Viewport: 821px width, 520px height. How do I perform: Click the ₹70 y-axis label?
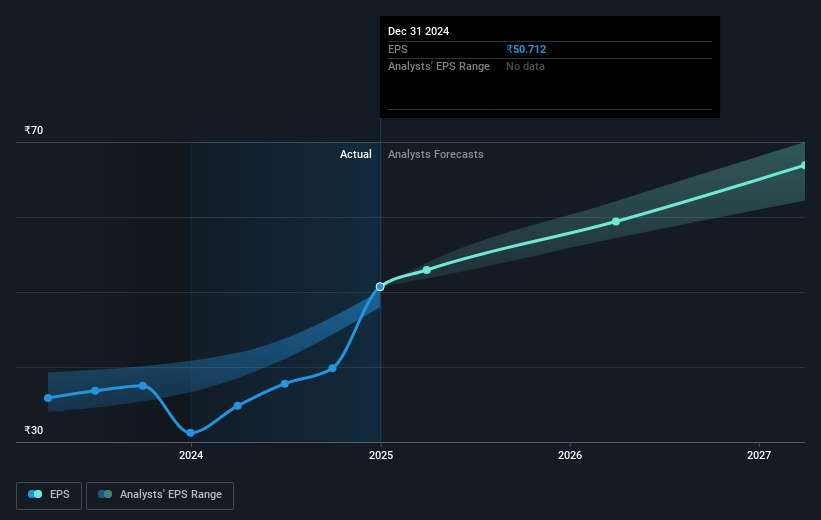pos(34,130)
